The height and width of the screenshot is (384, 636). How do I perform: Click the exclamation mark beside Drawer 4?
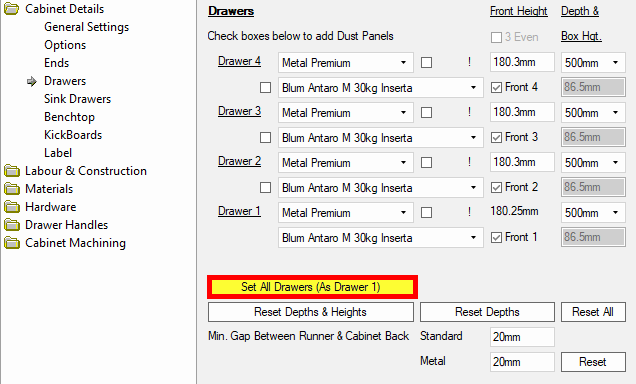469,62
